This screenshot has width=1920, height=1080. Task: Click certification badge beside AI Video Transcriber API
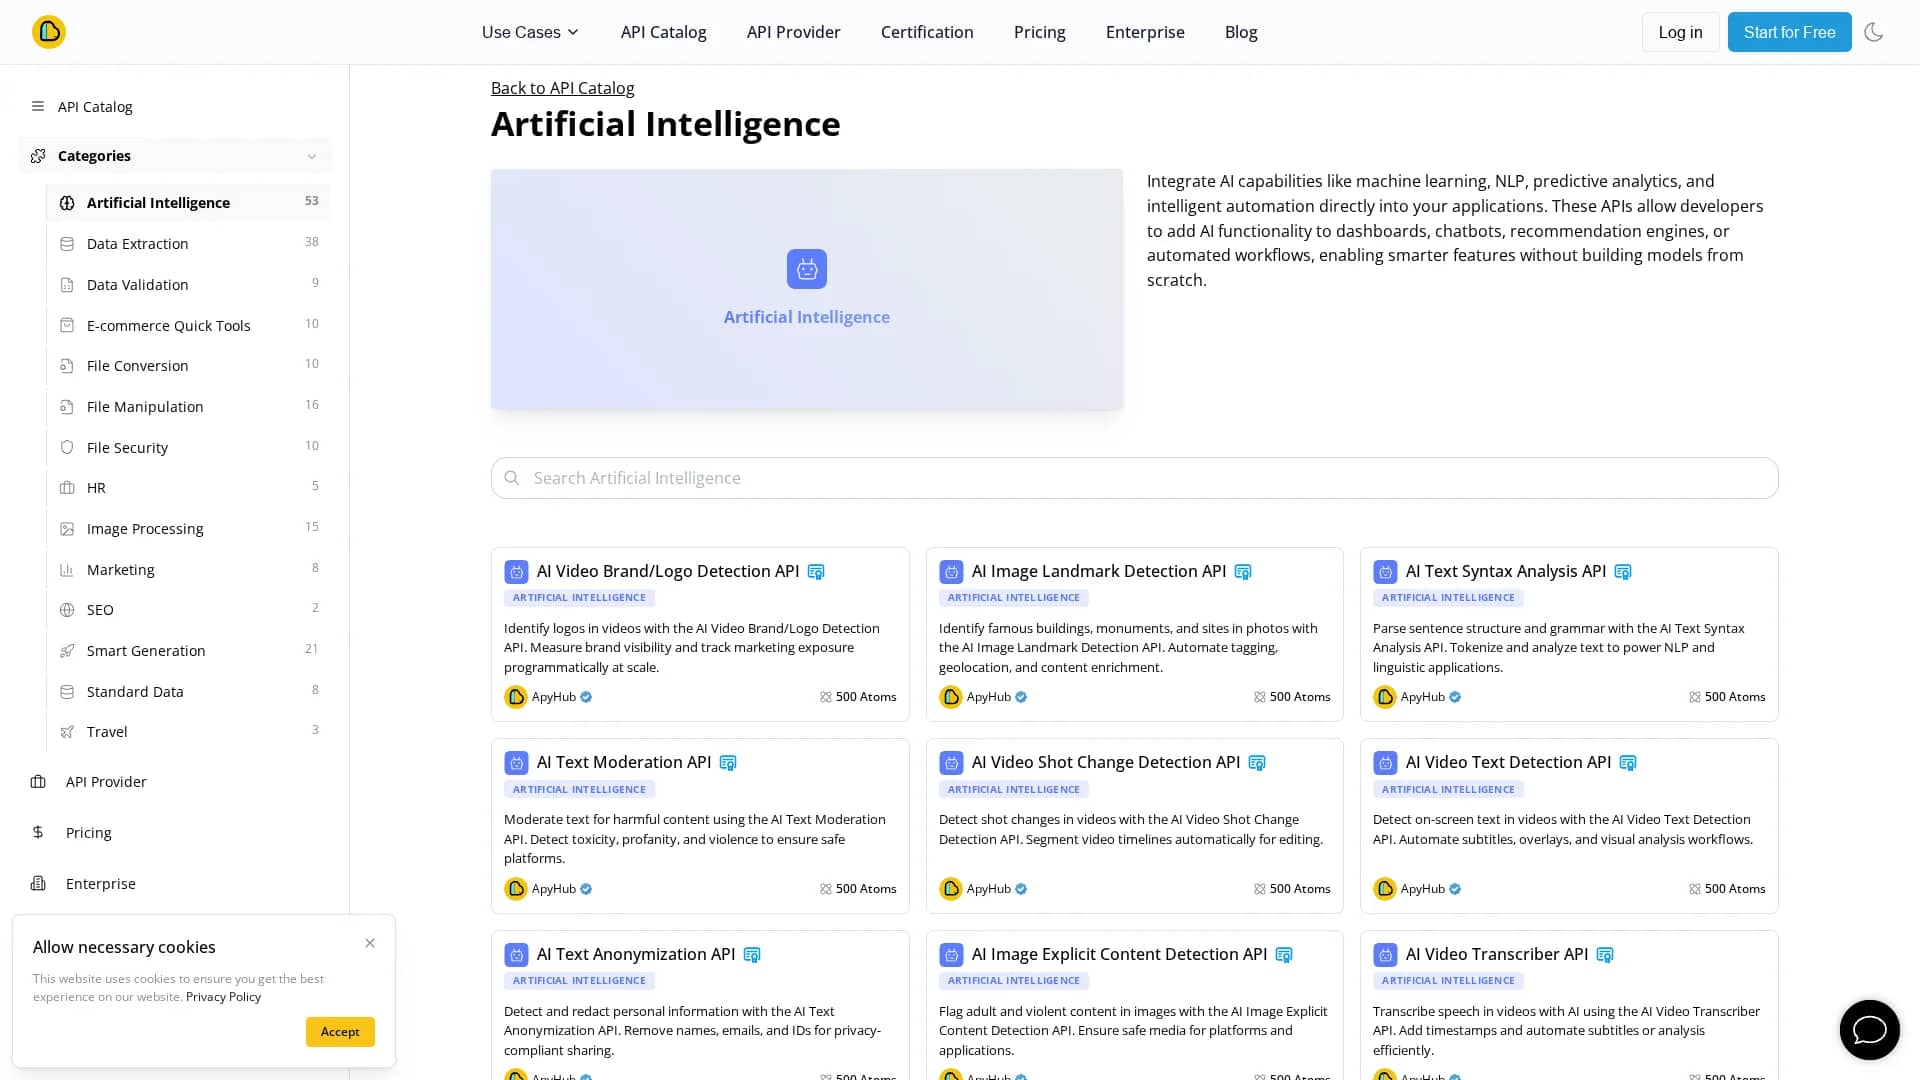[x=1605, y=955]
